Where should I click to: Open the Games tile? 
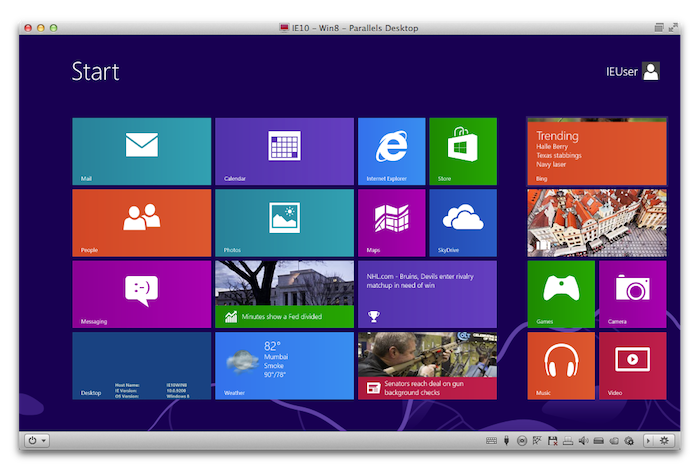561,294
